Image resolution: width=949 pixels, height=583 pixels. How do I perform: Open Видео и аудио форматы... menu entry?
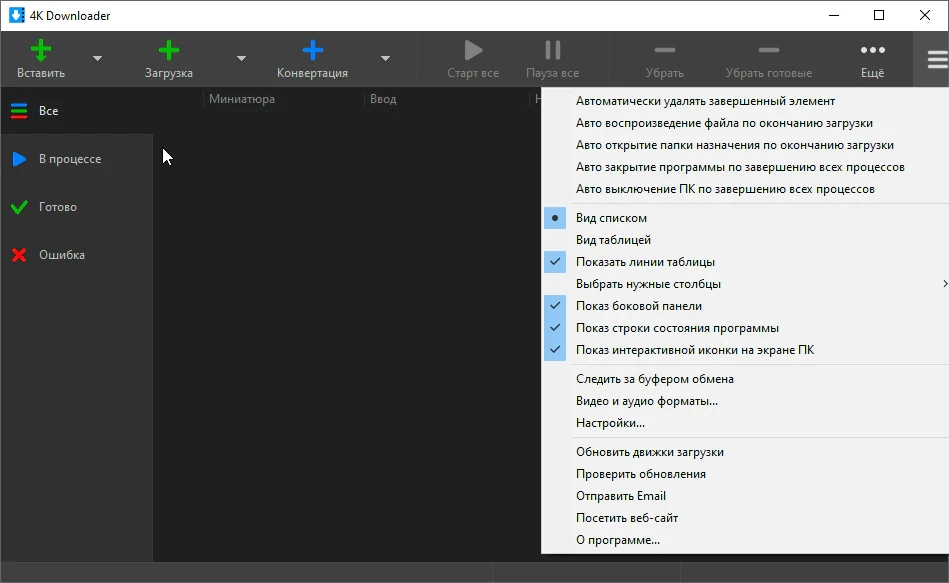[746, 401]
